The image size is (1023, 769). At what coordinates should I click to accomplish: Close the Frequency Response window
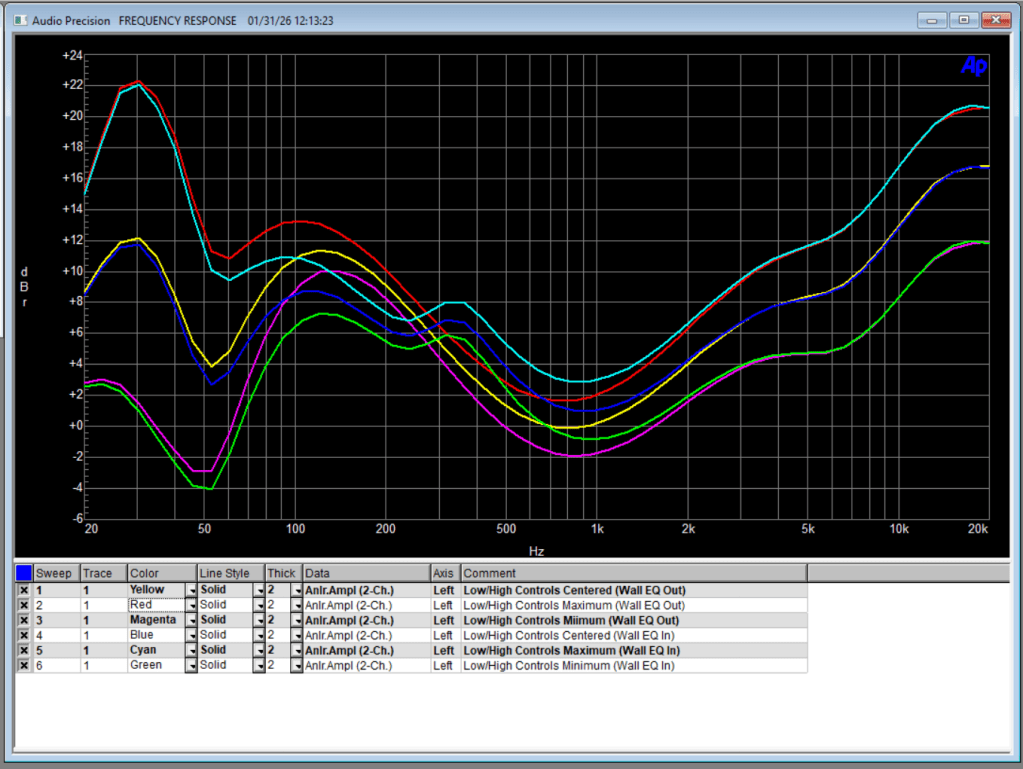[x=996, y=20]
